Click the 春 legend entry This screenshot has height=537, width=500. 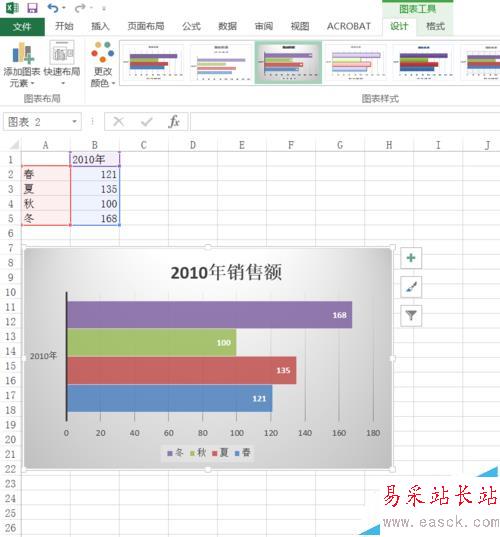tap(243, 453)
